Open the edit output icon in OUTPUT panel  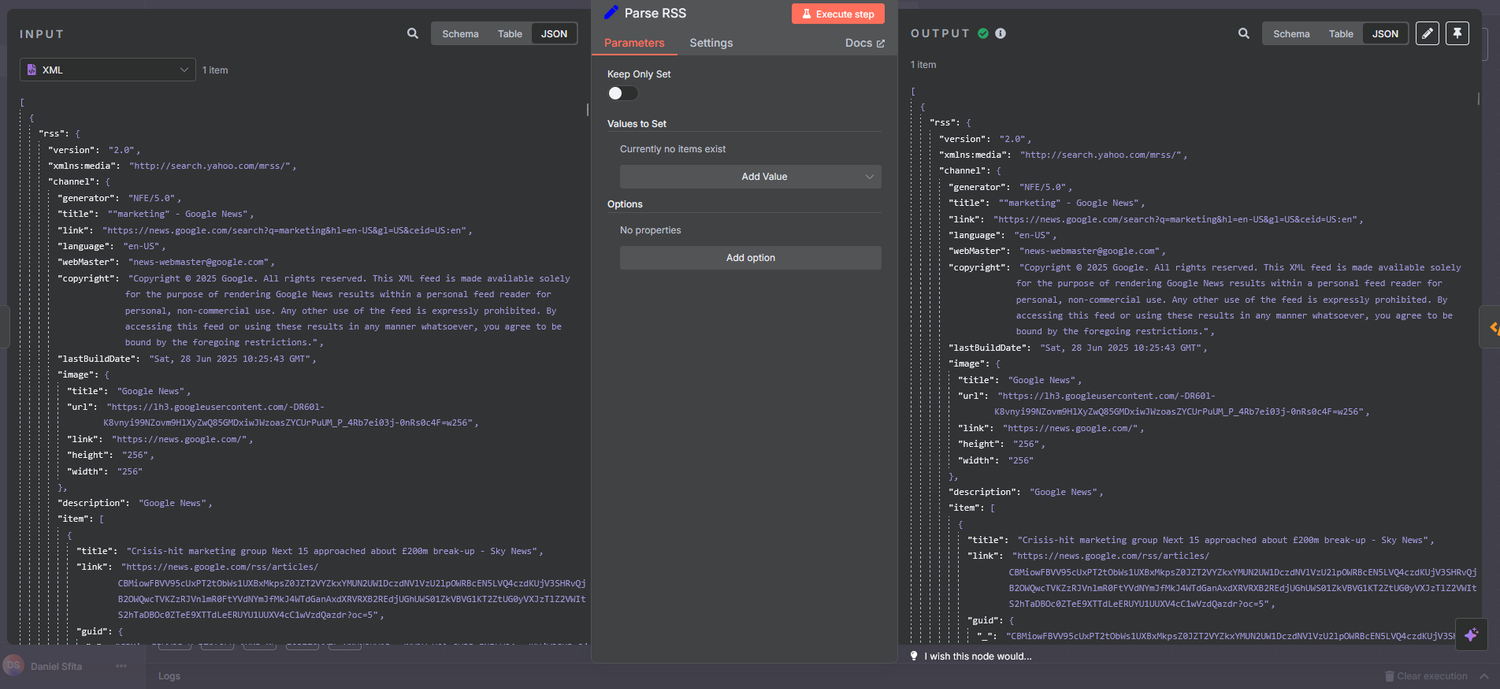[x=1427, y=33]
